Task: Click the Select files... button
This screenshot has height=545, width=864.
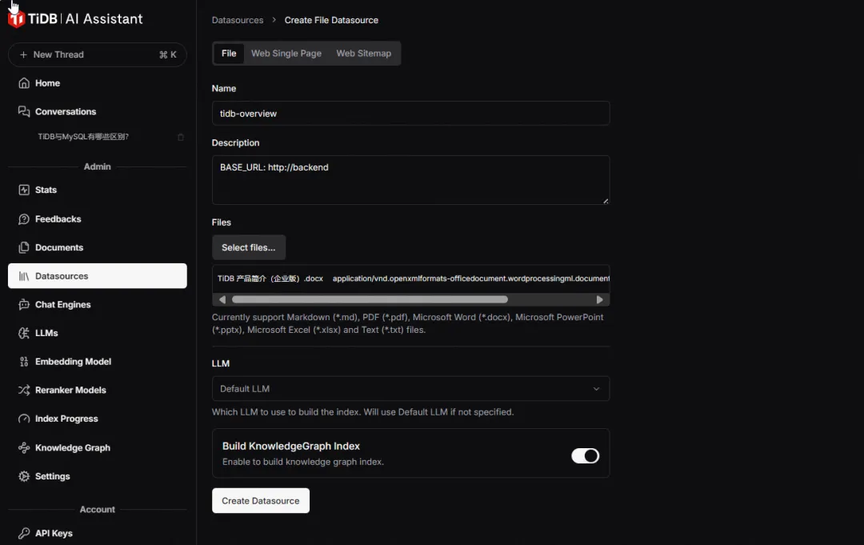Action: (x=249, y=247)
